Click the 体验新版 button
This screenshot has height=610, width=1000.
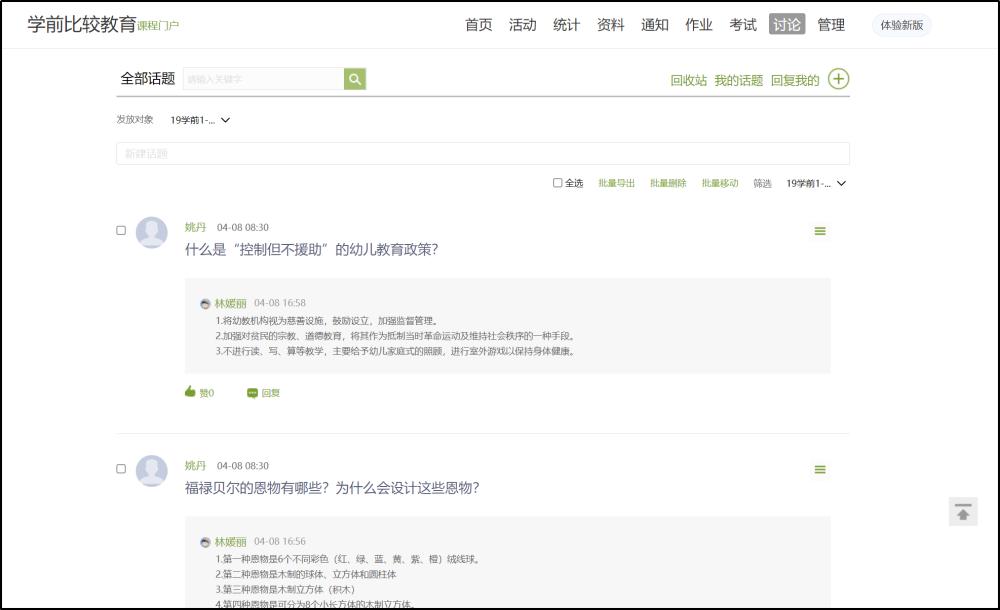pyautogui.click(x=901, y=25)
